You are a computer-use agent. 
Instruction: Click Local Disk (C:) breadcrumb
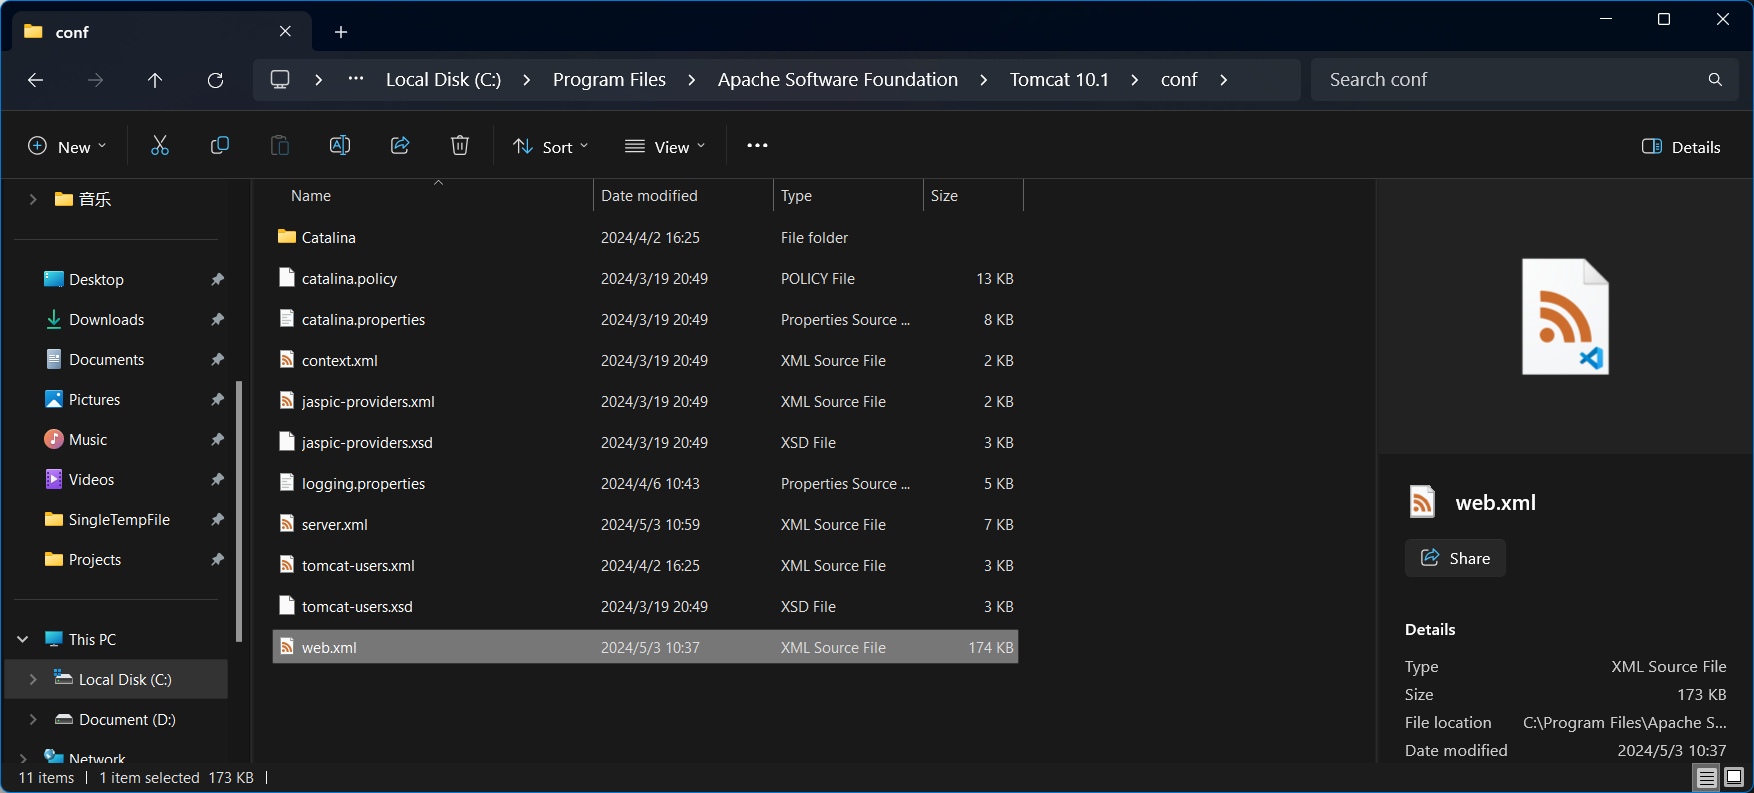[x=443, y=80]
